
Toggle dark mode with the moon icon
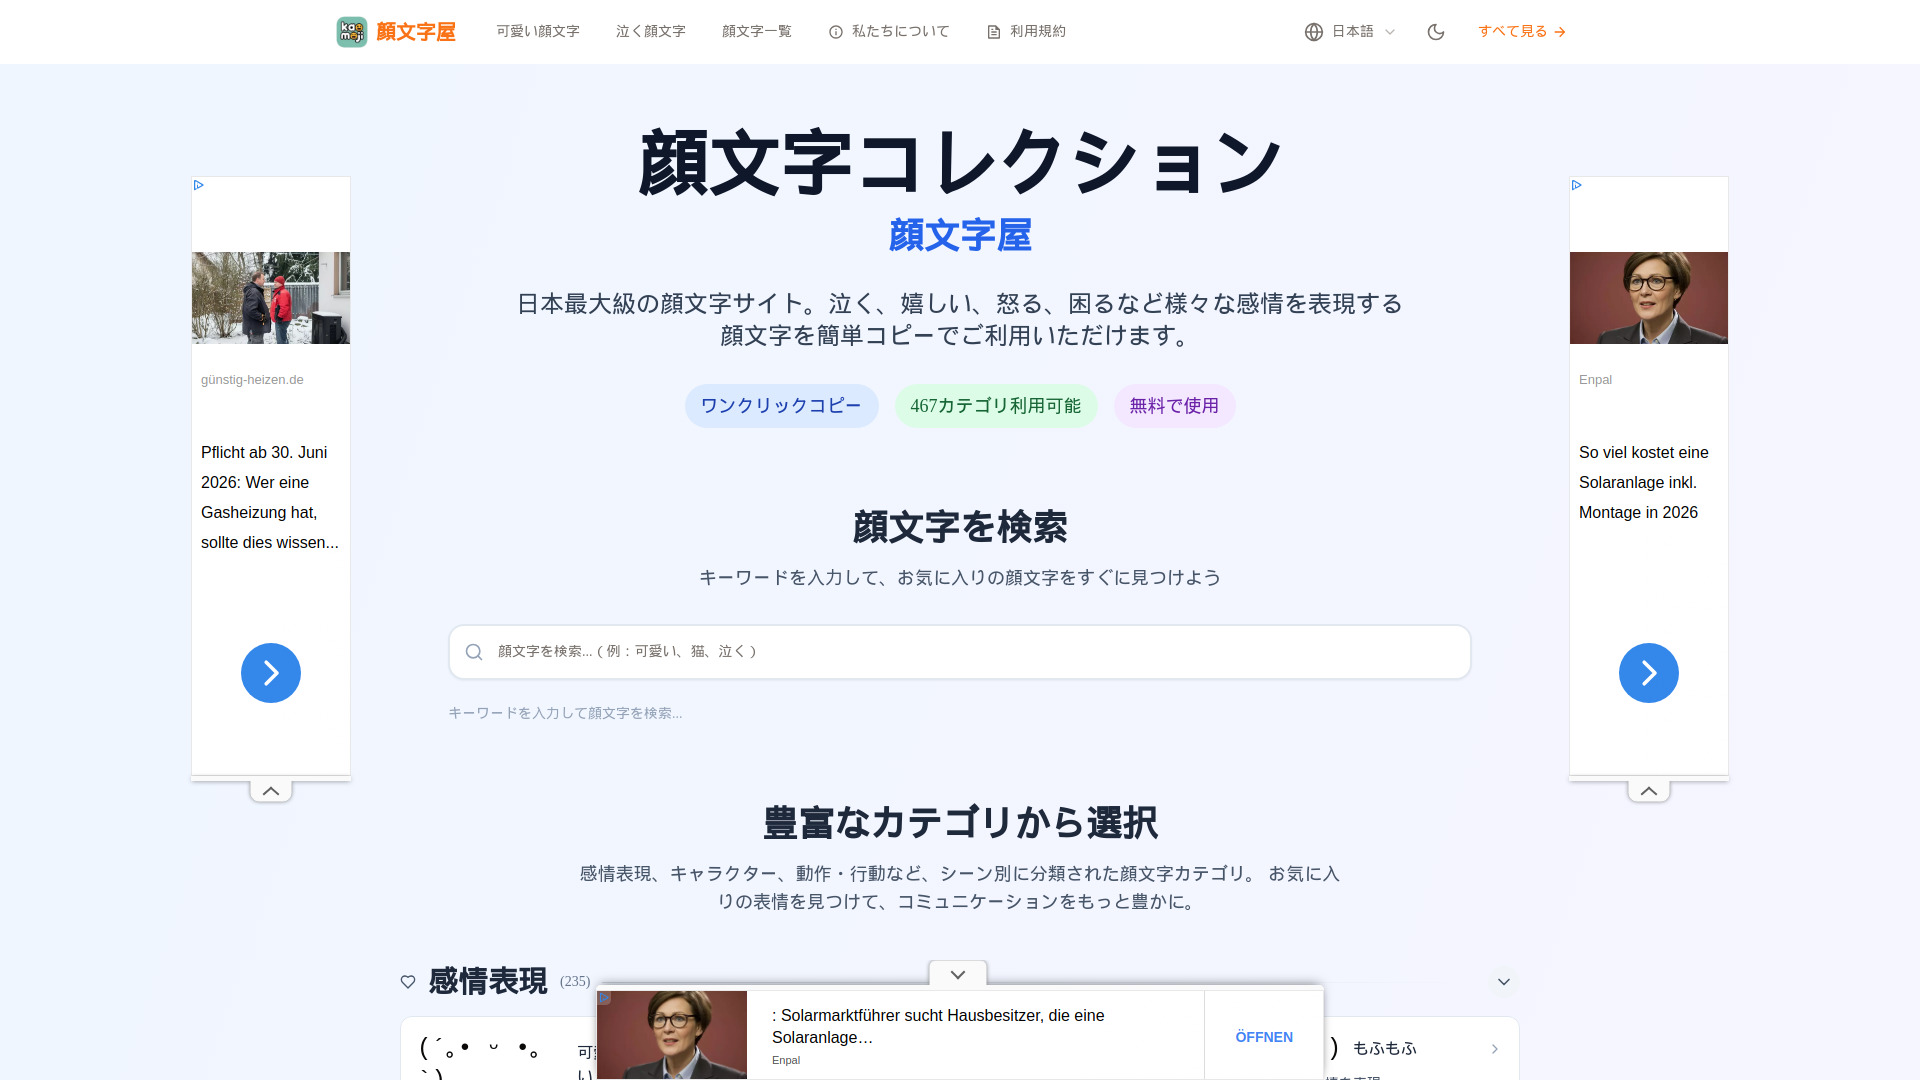tap(1436, 32)
